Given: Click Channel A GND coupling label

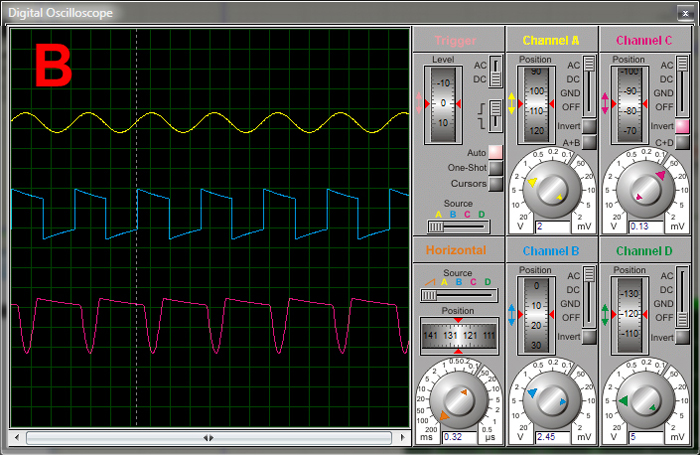Looking at the screenshot, I should tap(570, 93).
